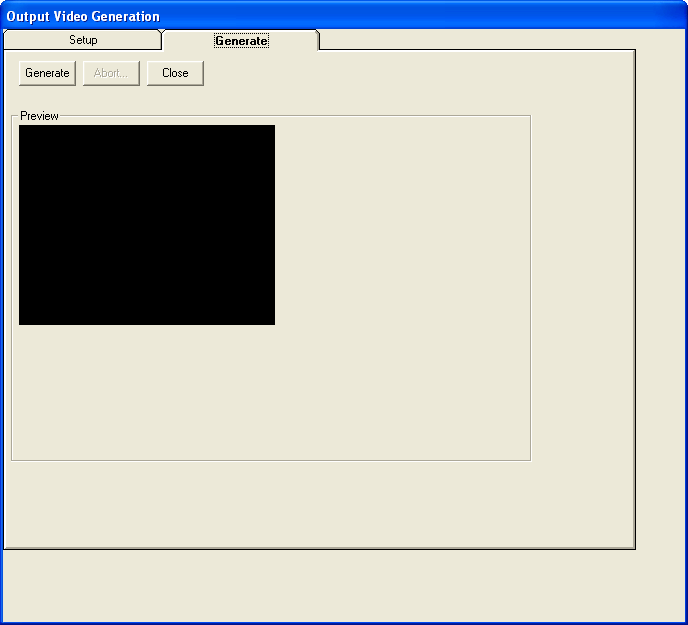Screen dimensions: 688x625
Task: Click the black video preview area
Action: point(147,225)
